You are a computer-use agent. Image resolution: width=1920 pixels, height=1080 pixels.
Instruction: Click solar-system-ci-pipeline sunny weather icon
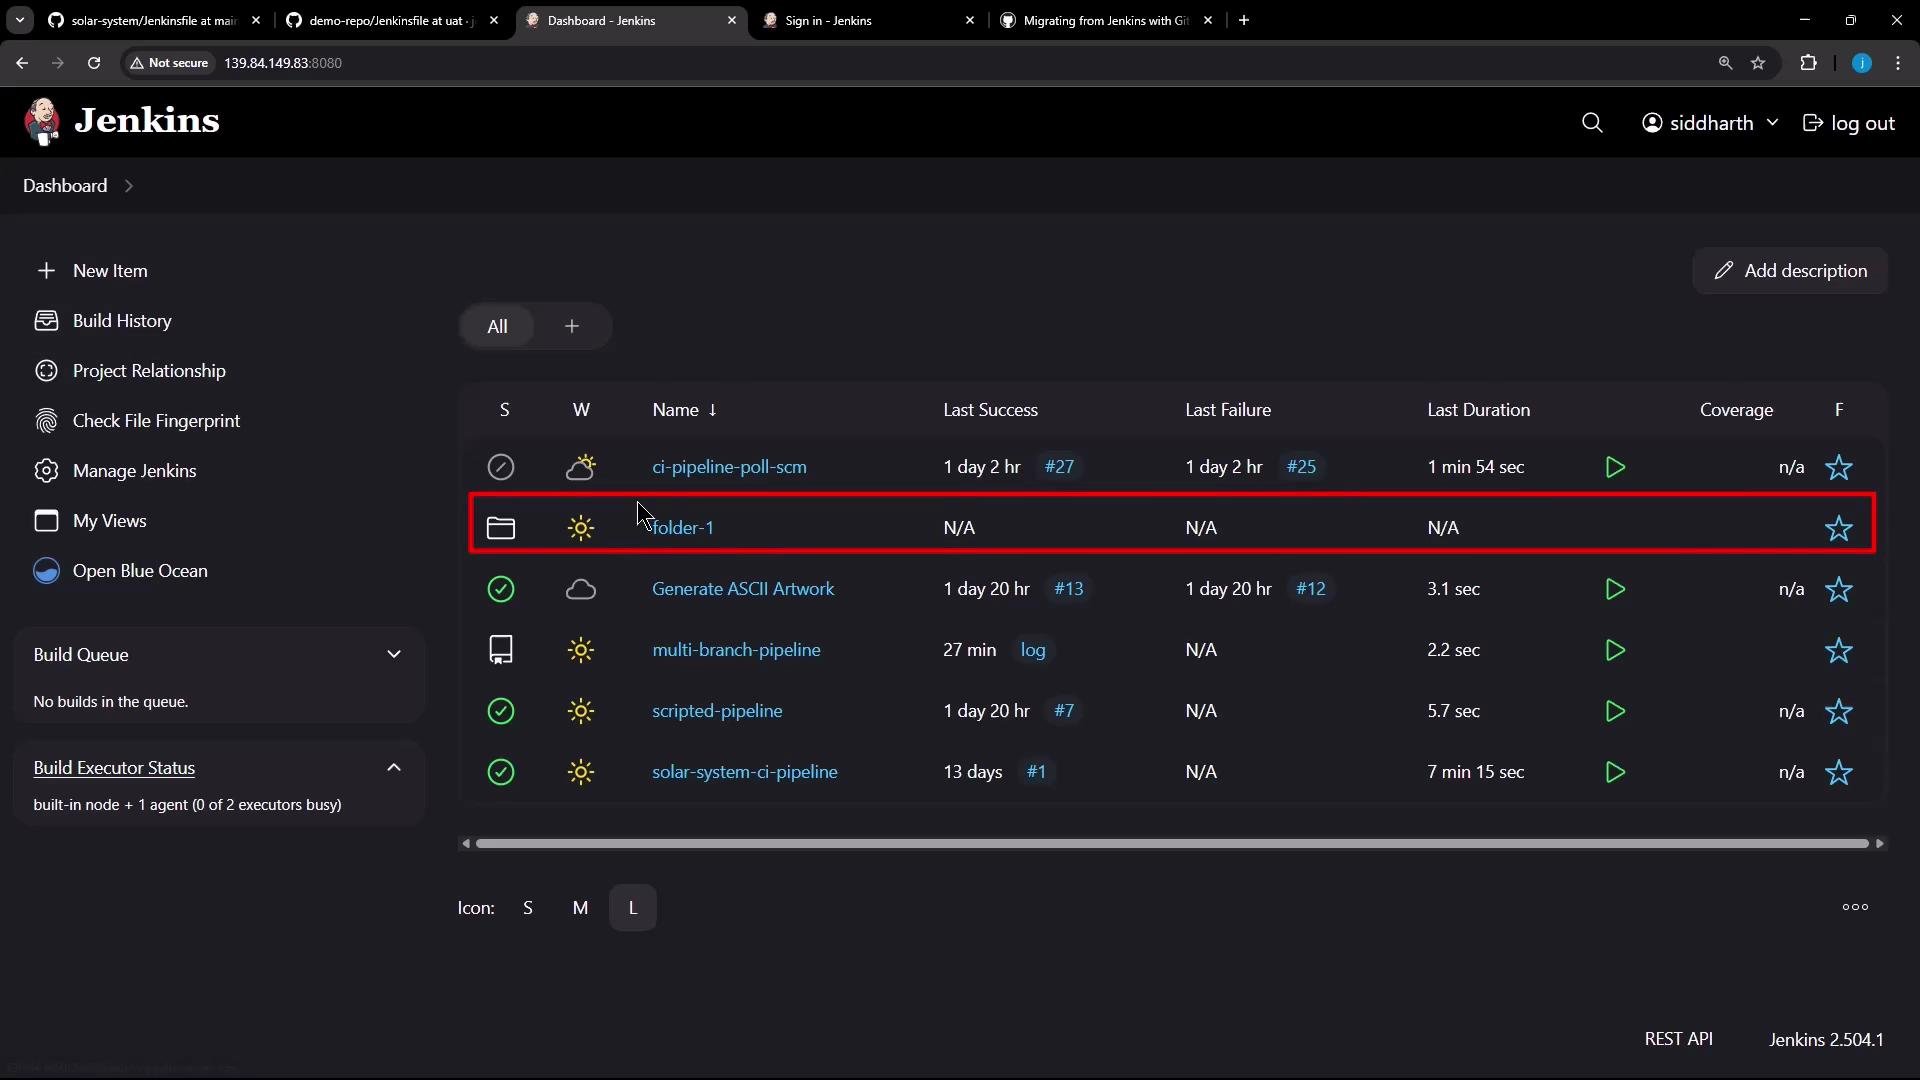[581, 772]
